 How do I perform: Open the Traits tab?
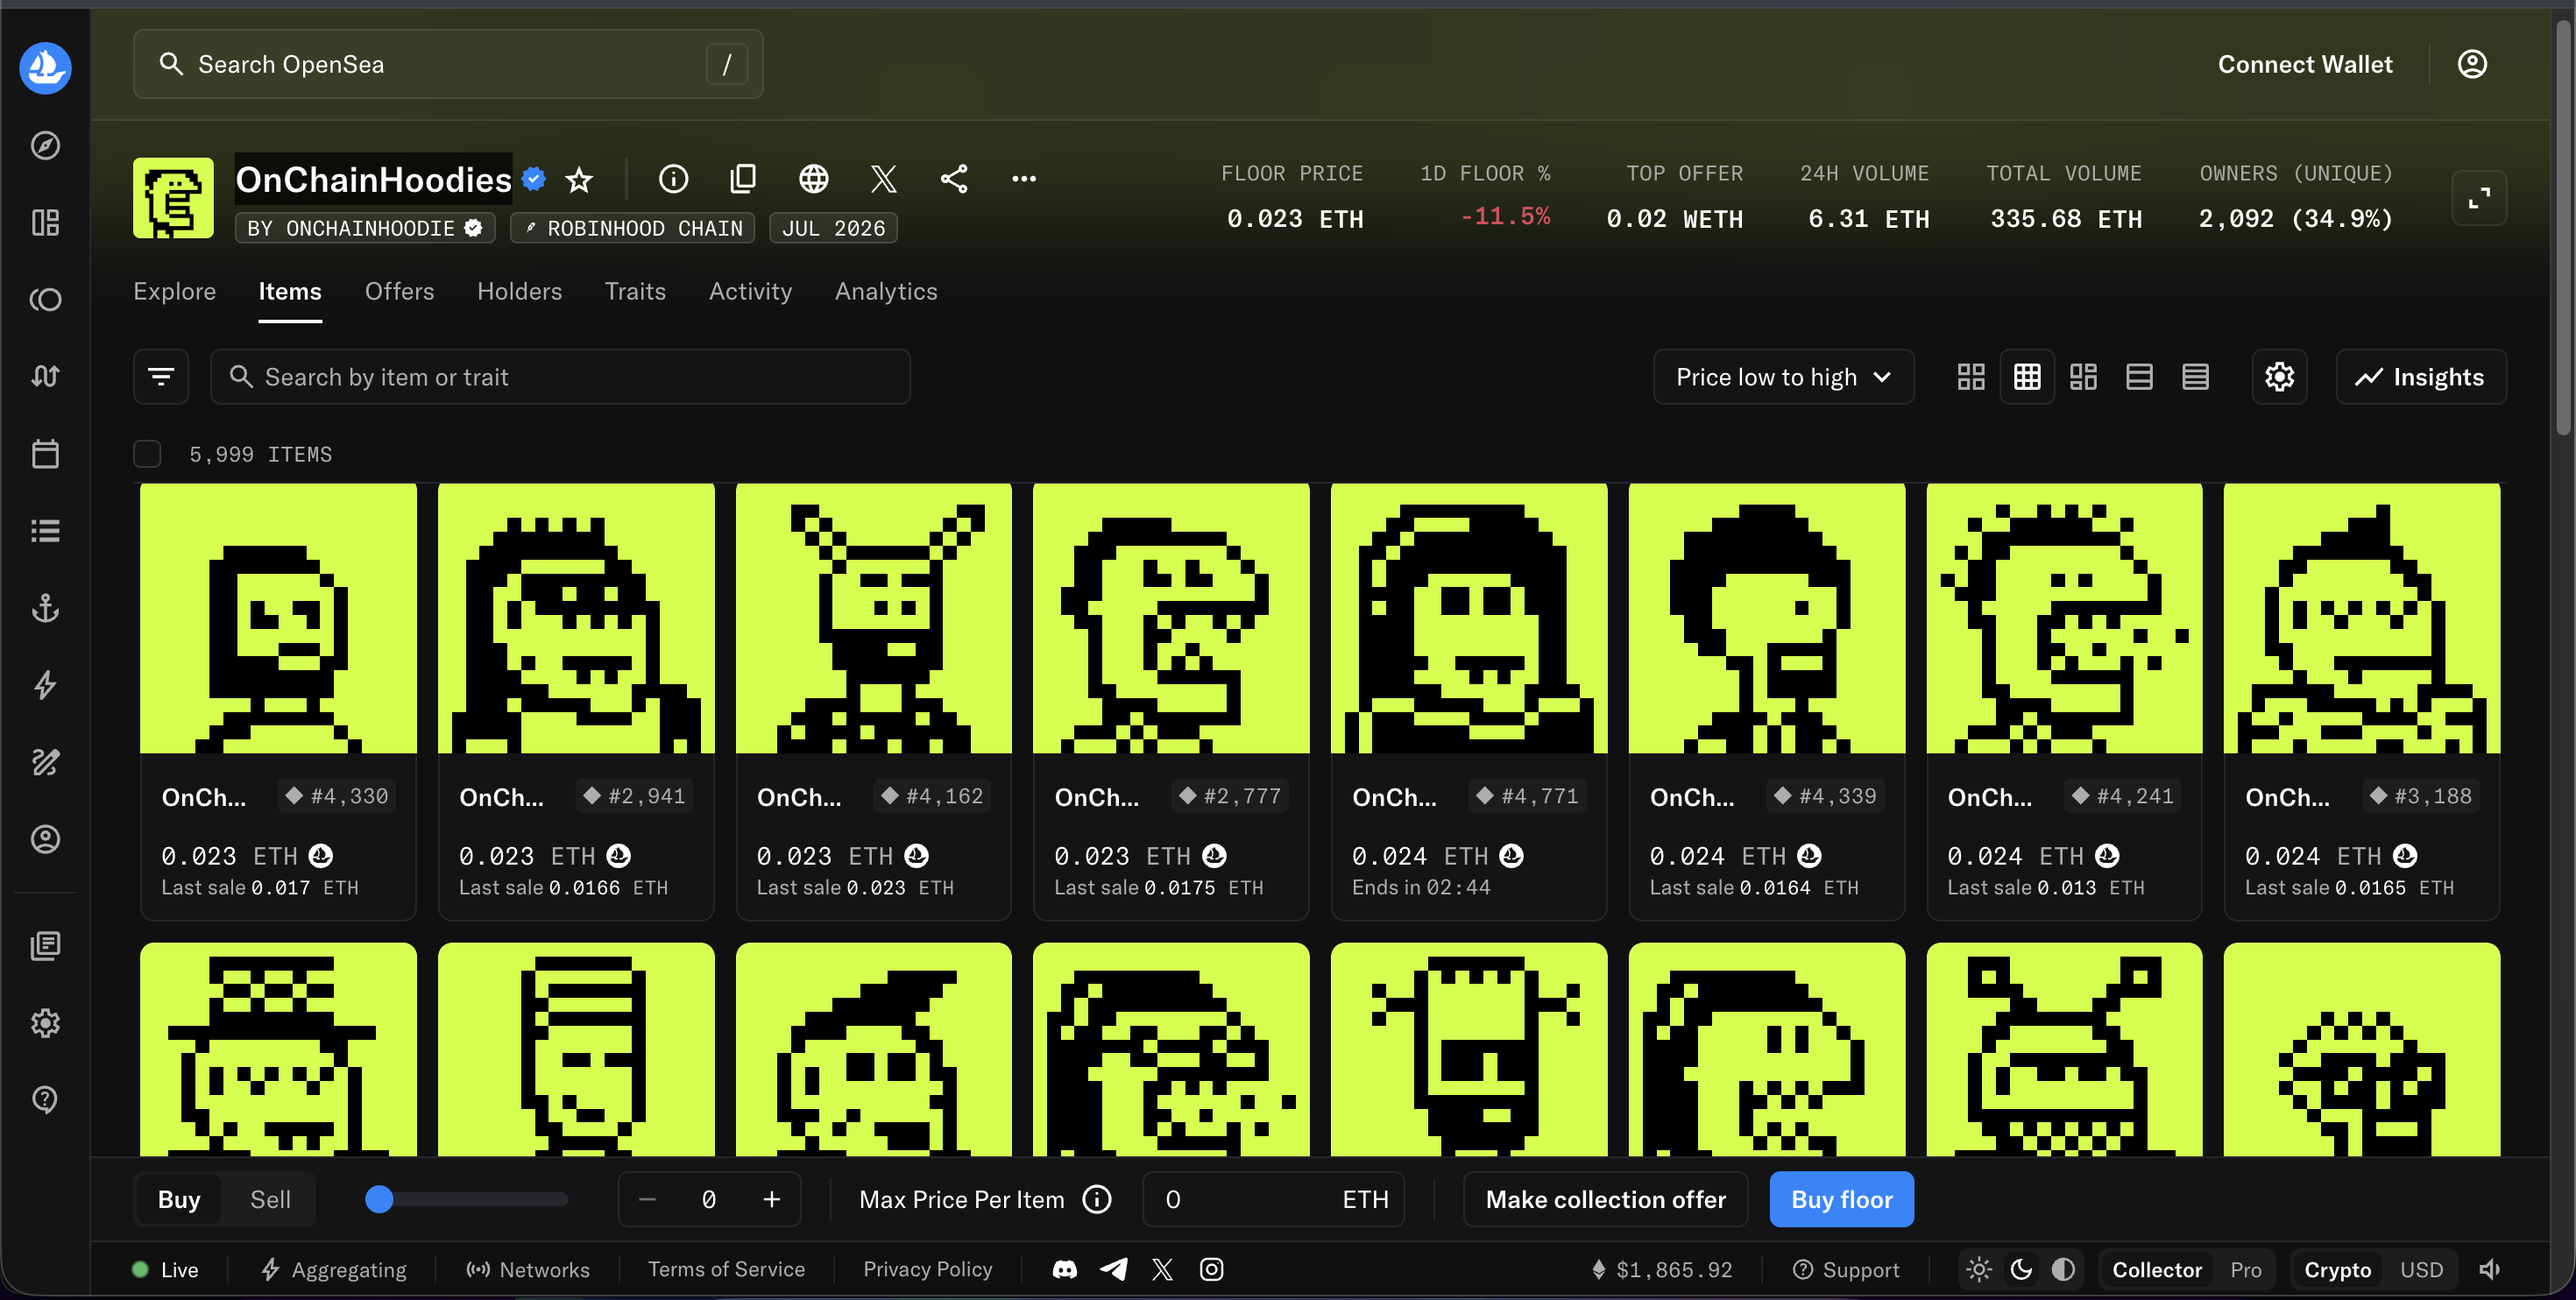[x=635, y=291]
